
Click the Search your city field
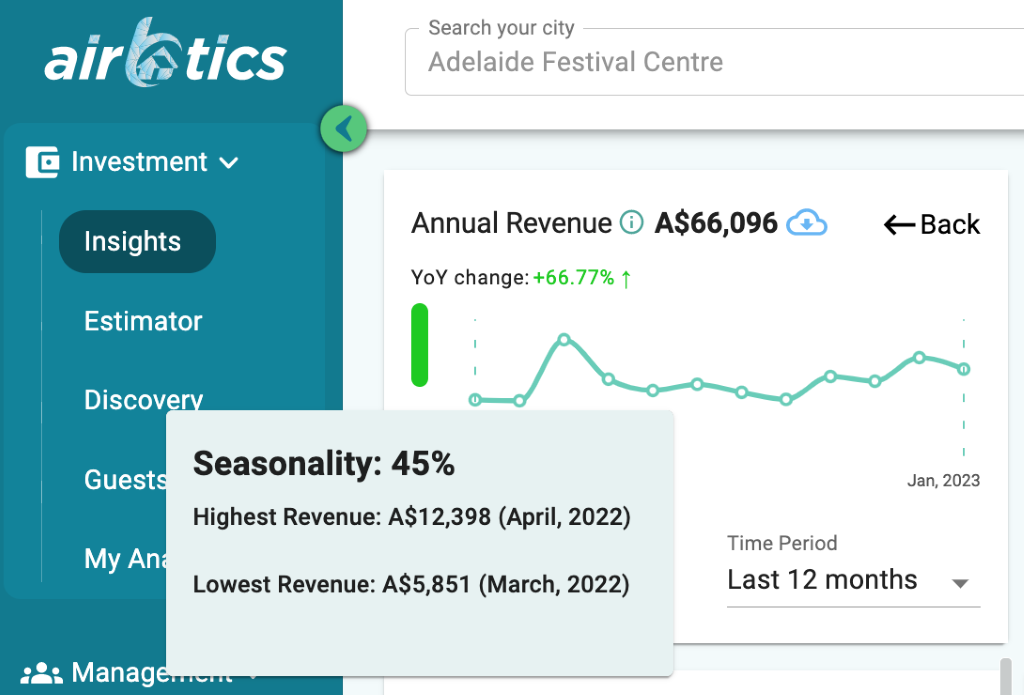(714, 62)
